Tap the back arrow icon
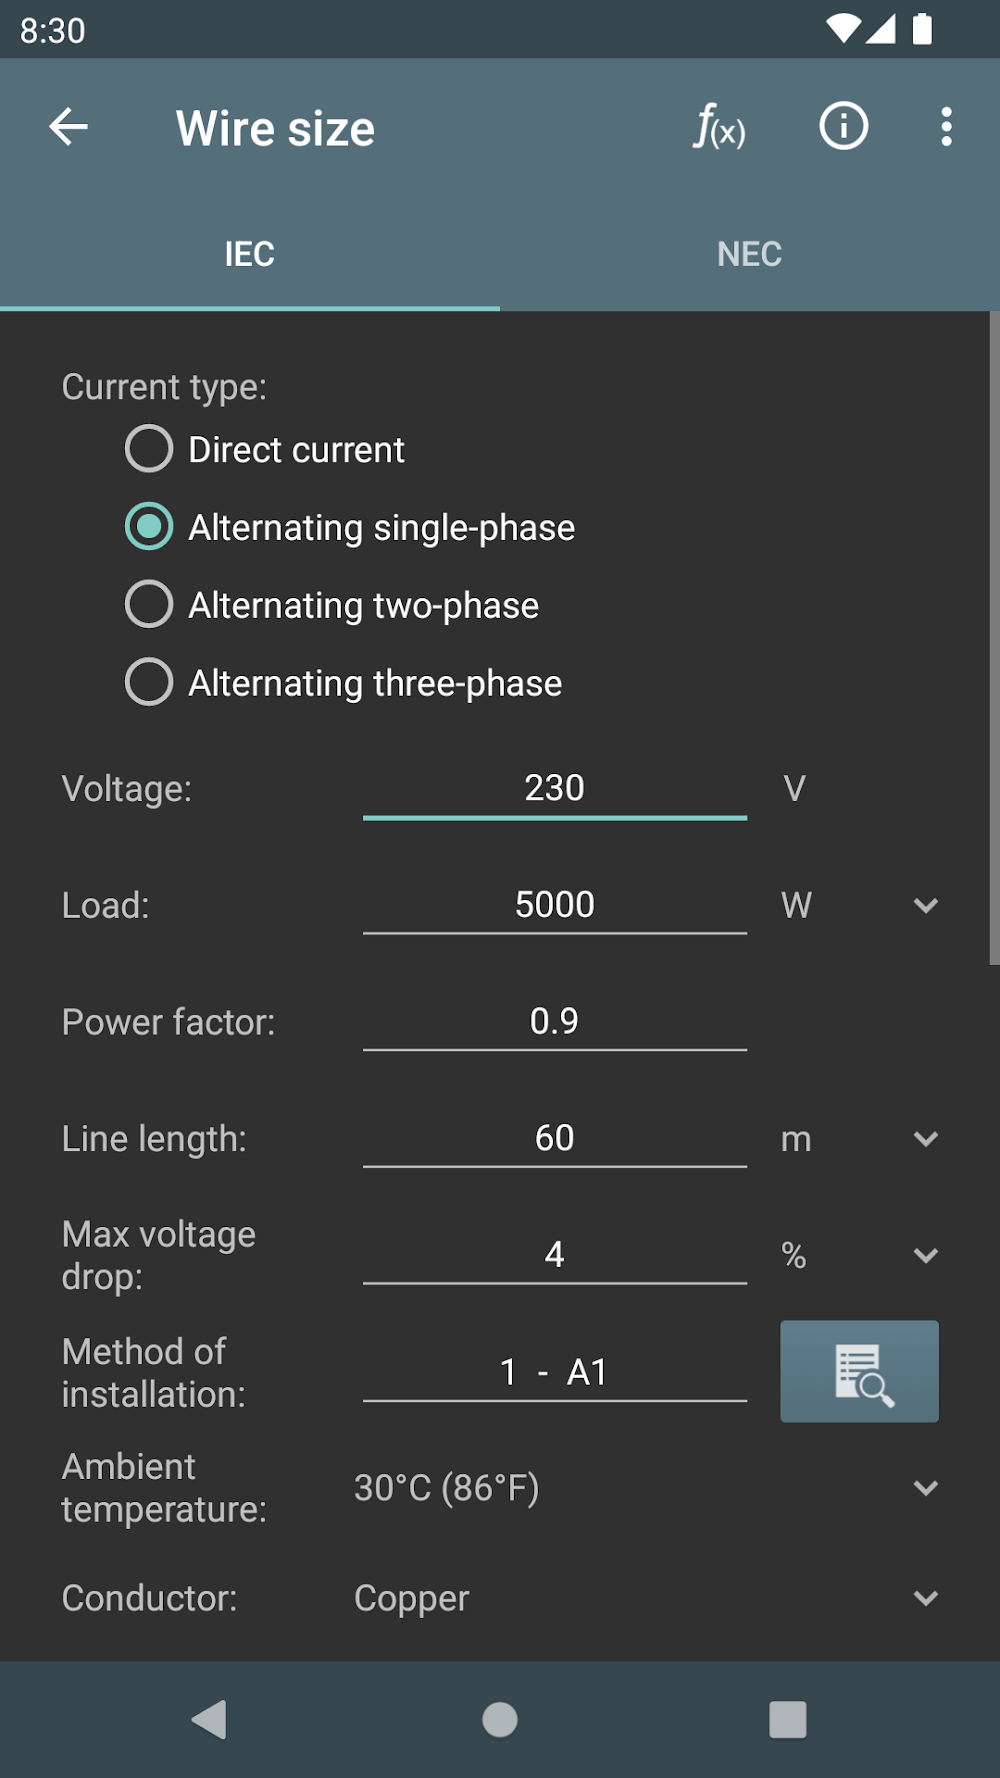 (68, 127)
